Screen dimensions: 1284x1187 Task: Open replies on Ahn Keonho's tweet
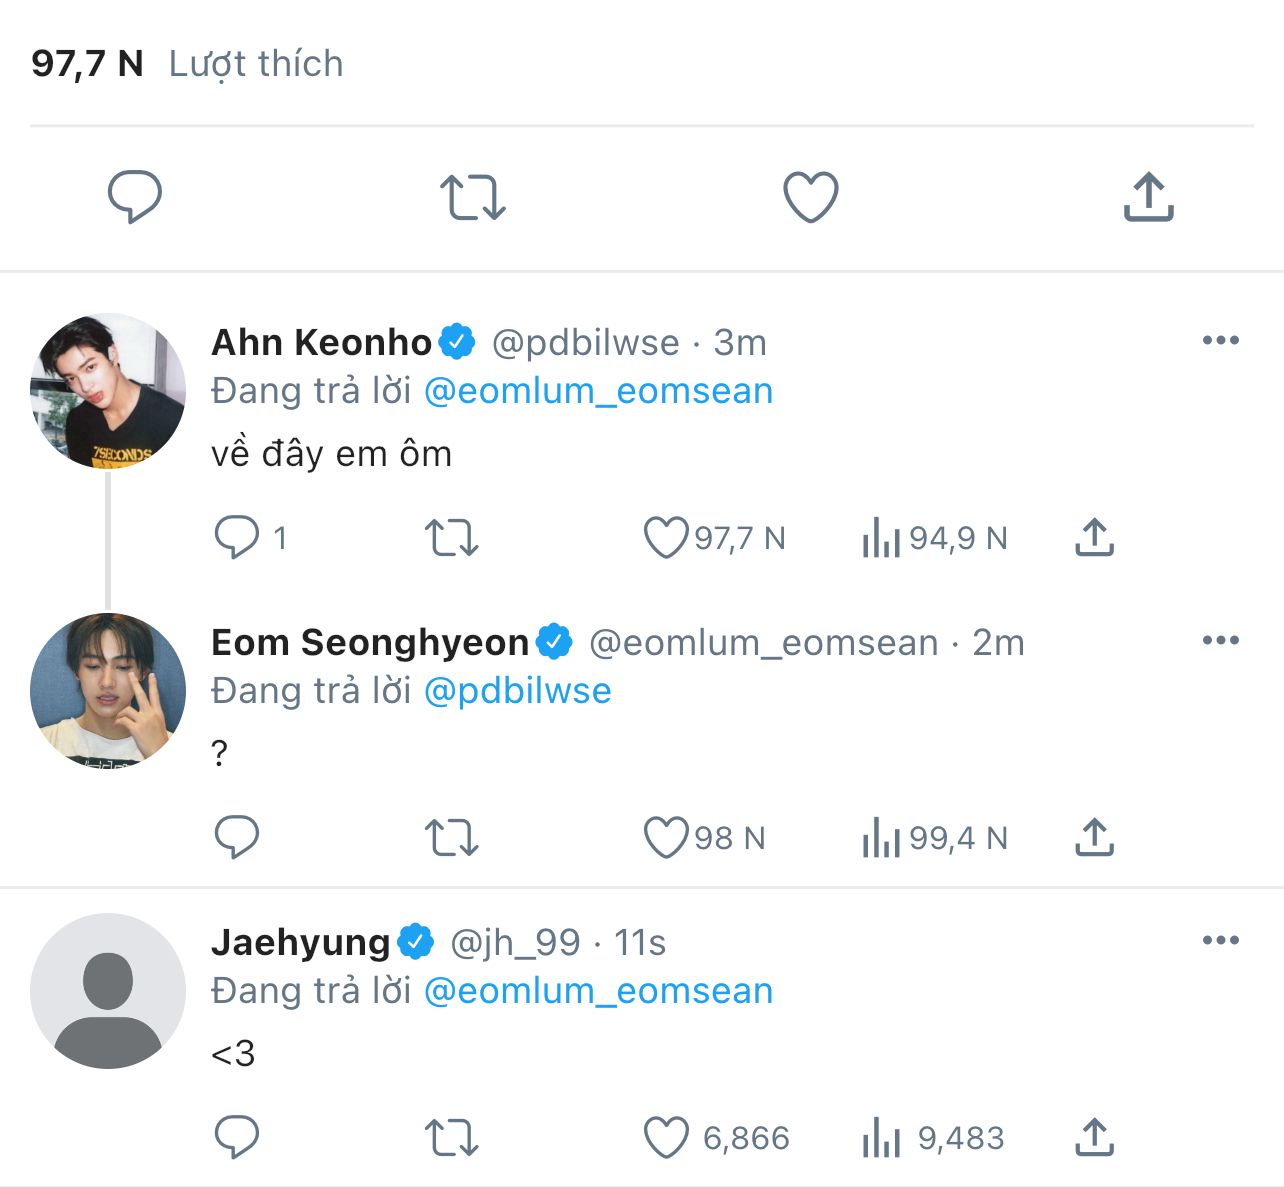(x=237, y=538)
